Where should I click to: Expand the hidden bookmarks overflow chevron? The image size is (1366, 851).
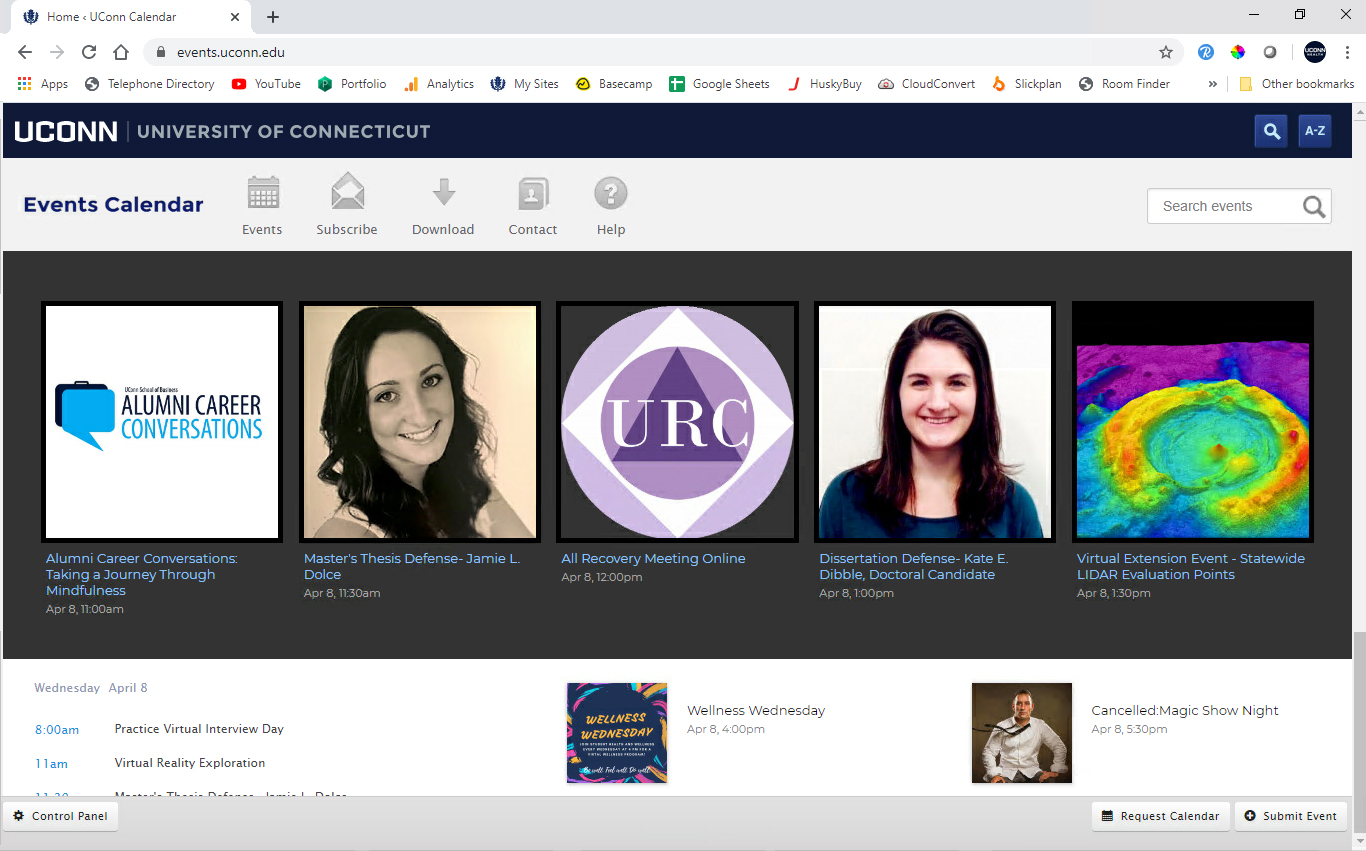pos(1213,84)
